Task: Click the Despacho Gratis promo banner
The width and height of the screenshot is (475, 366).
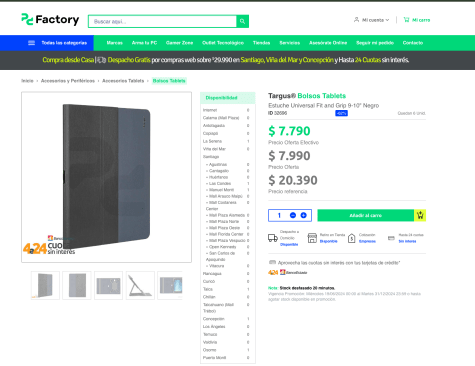Action: click(225, 60)
